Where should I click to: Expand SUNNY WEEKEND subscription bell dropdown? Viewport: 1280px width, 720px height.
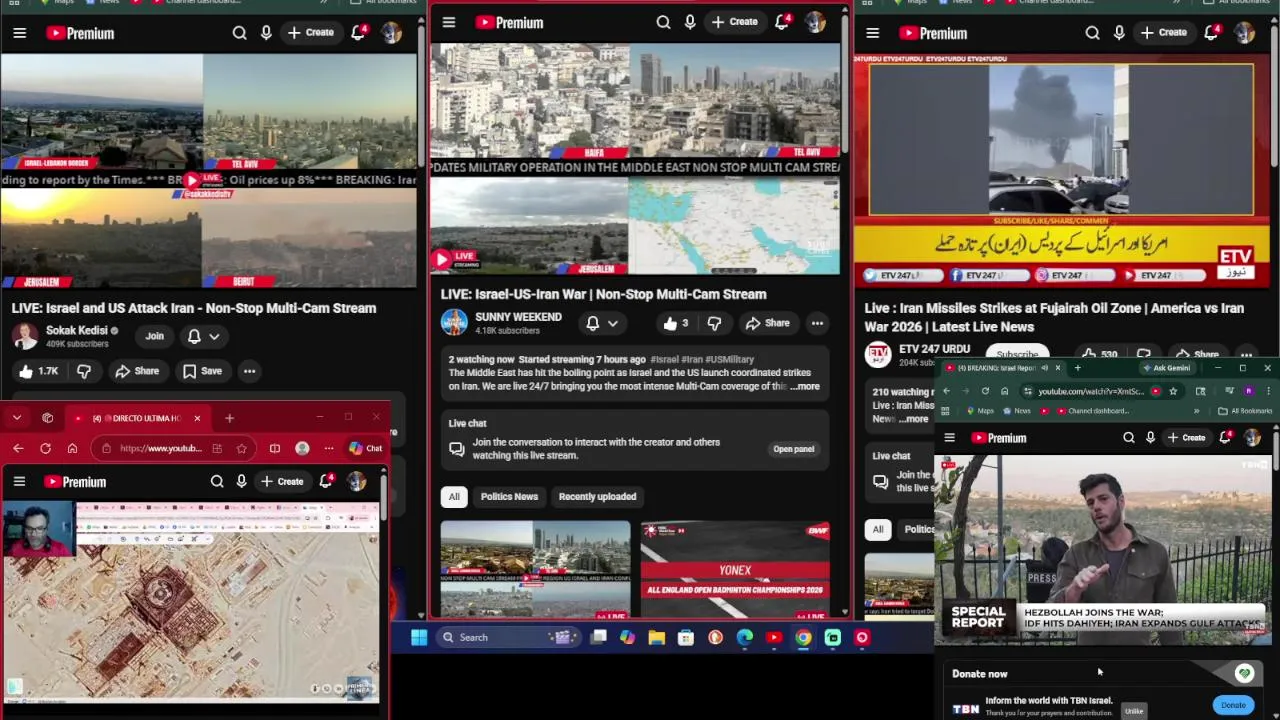[612, 323]
